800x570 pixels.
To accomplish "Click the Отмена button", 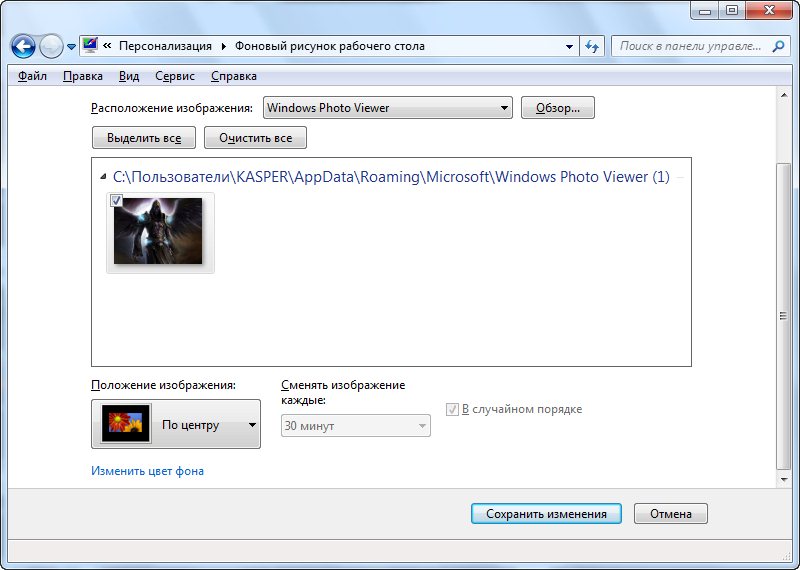I will point(670,513).
